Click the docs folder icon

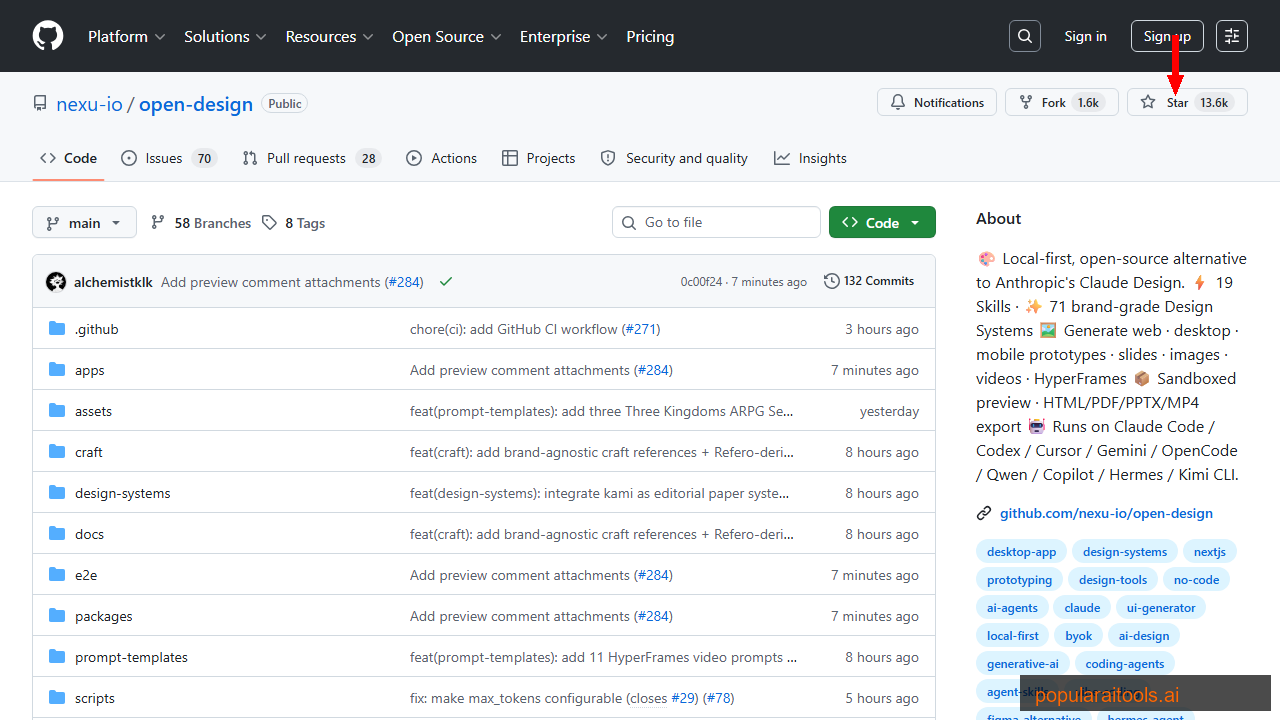tap(57, 534)
